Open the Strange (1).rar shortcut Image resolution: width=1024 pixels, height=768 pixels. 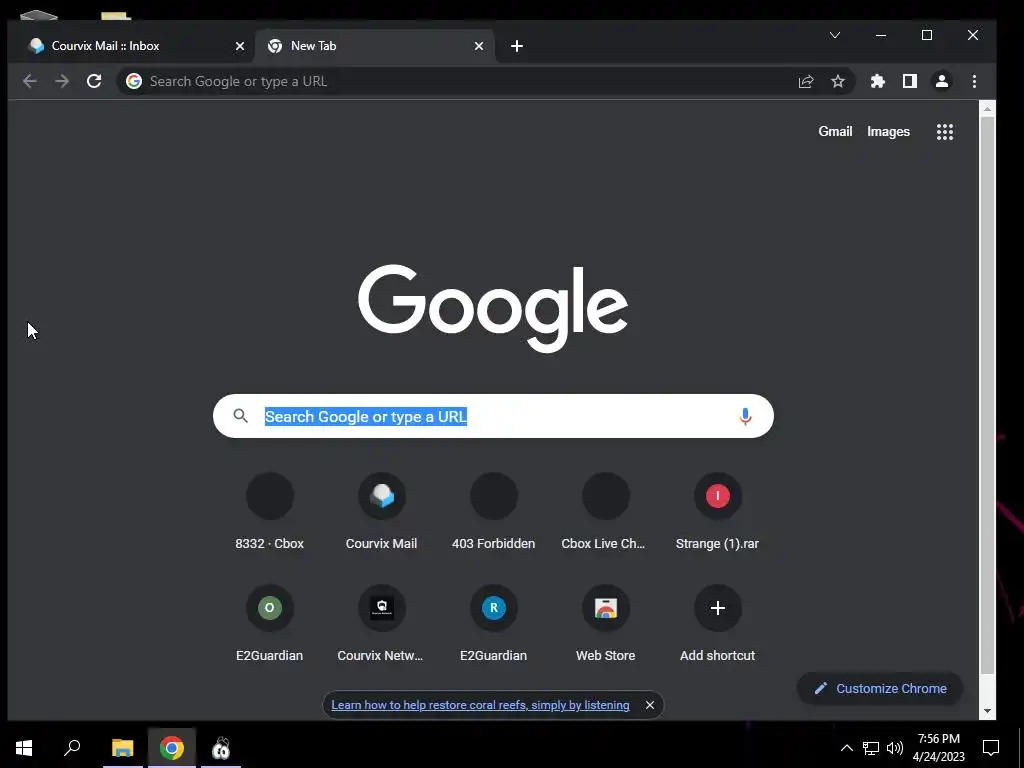point(718,511)
